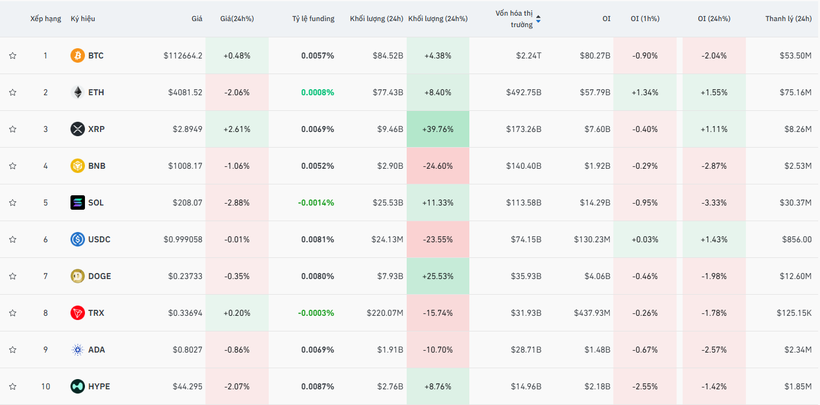Click the BNB coin icon
The height and width of the screenshot is (405, 820).
[77, 166]
